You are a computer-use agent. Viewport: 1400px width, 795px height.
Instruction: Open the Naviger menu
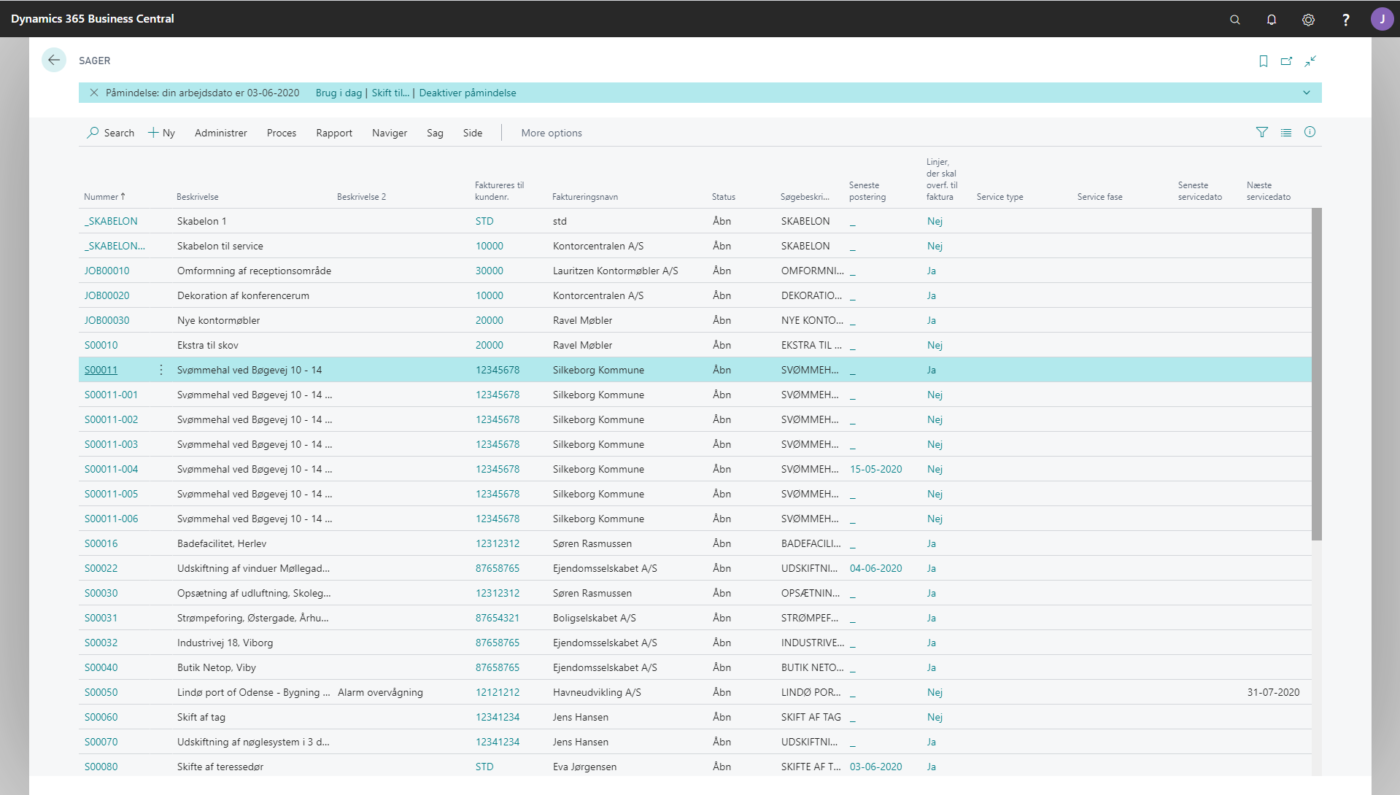tap(389, 133)
